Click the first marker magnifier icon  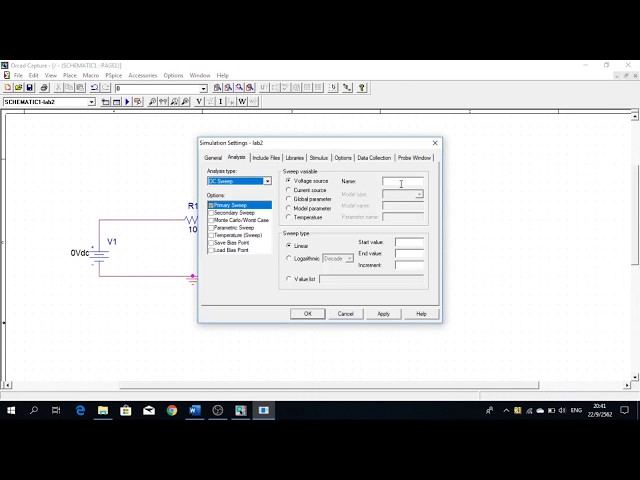pyautogui.click(x=152, y=102)
